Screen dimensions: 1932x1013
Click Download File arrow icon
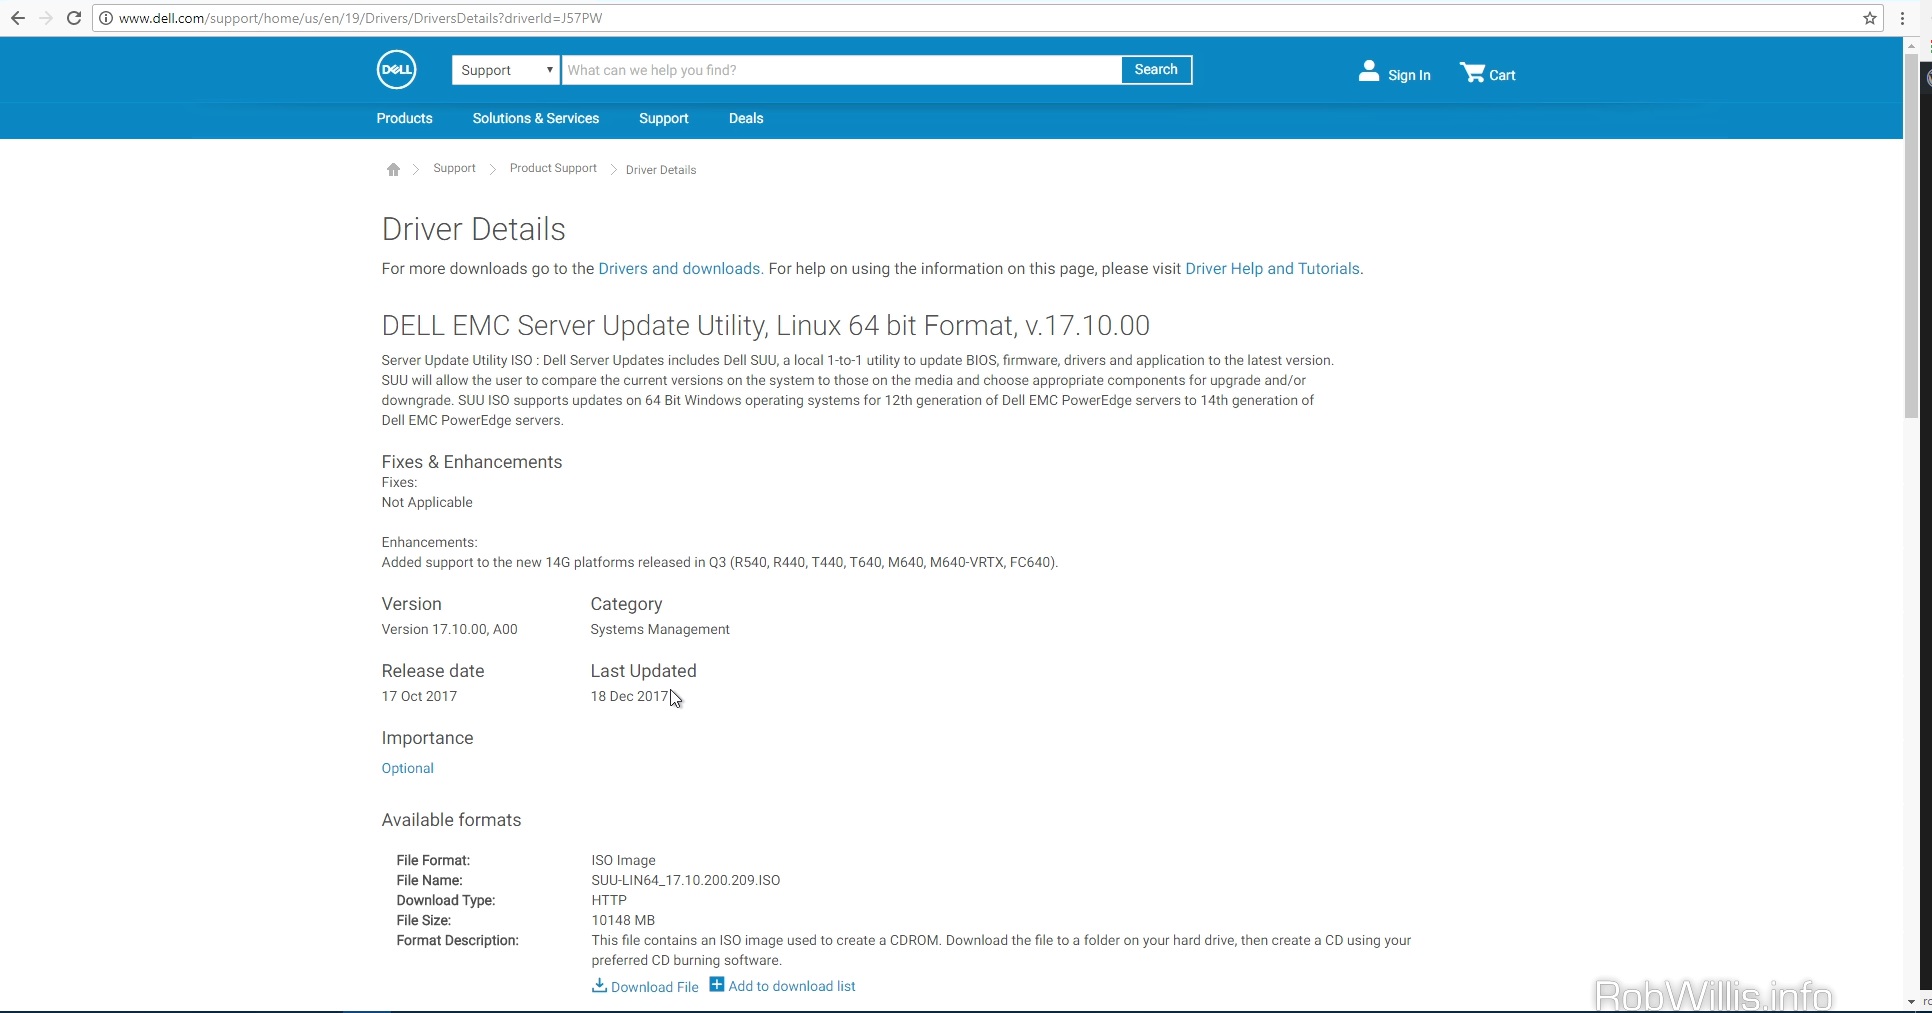tap(599, 985)
